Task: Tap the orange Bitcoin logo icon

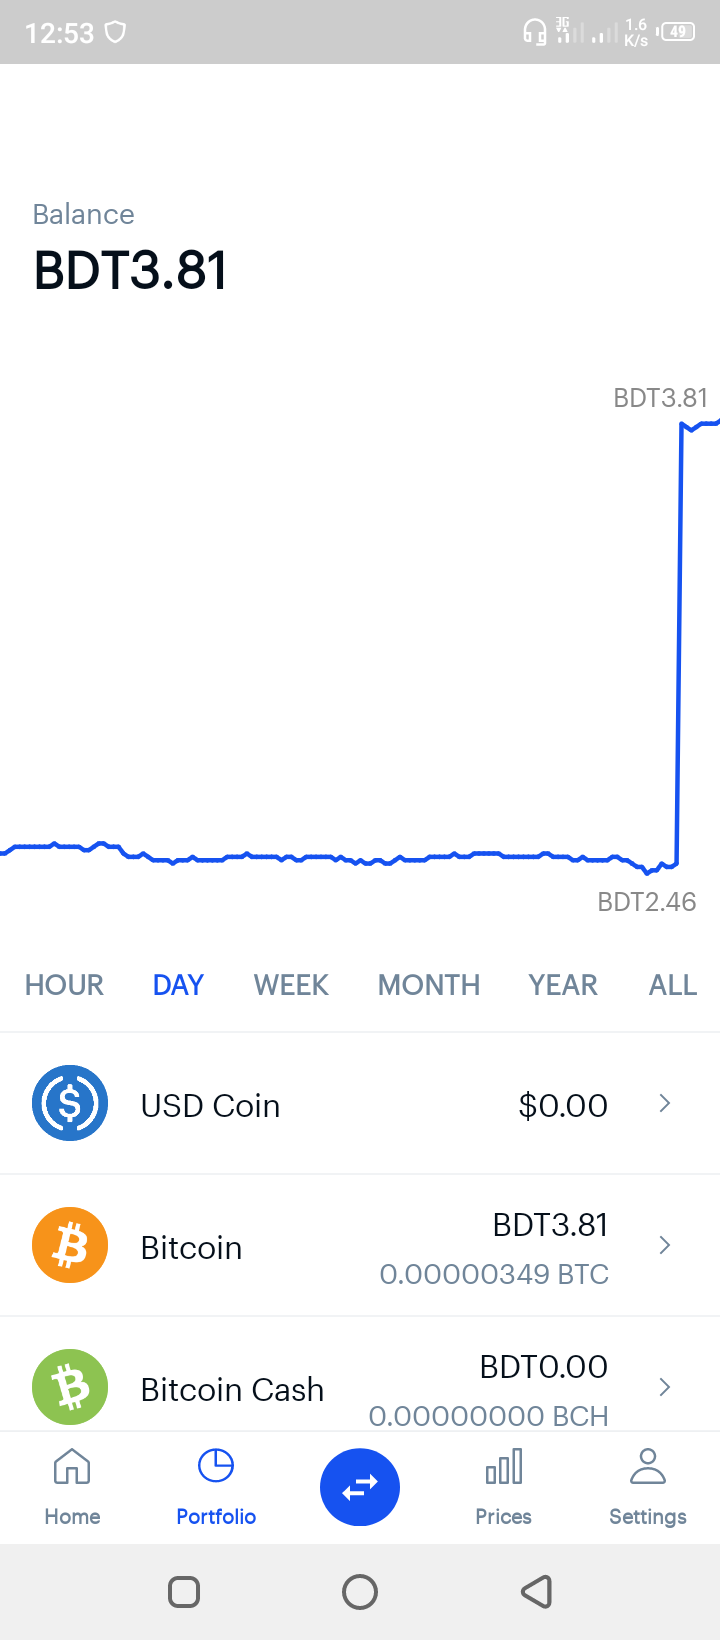Action: tap(70, 1245)
